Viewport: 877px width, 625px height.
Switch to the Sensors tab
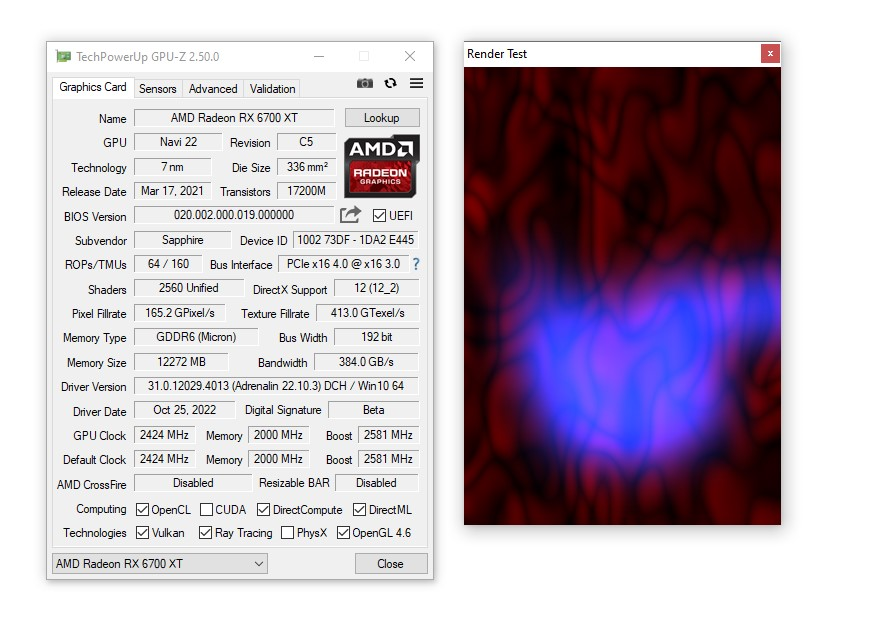[158, 88]
